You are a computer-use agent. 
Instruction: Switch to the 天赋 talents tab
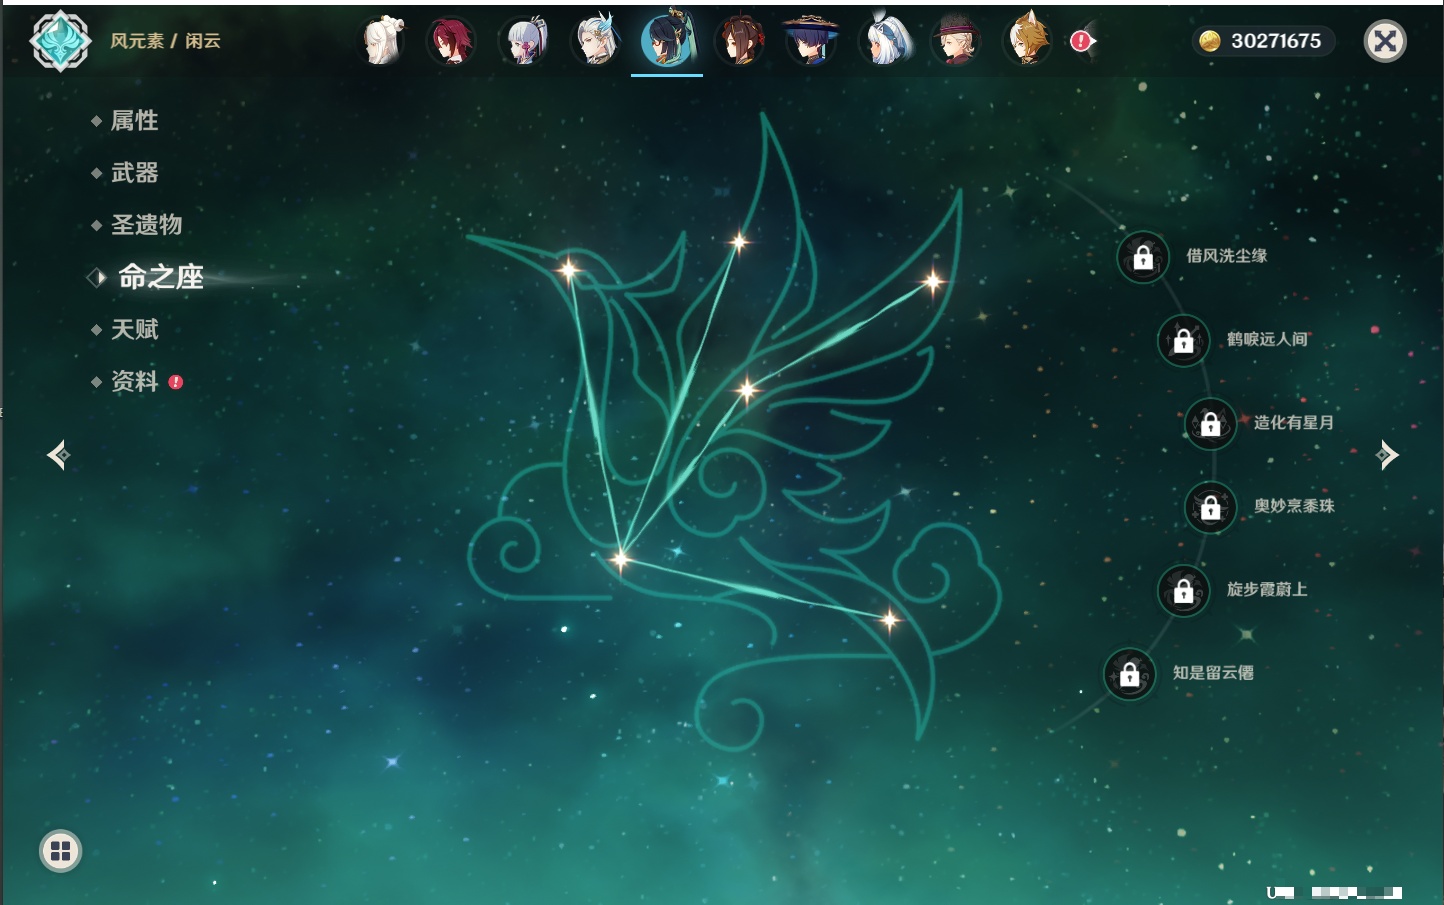(x=134, y=329)
